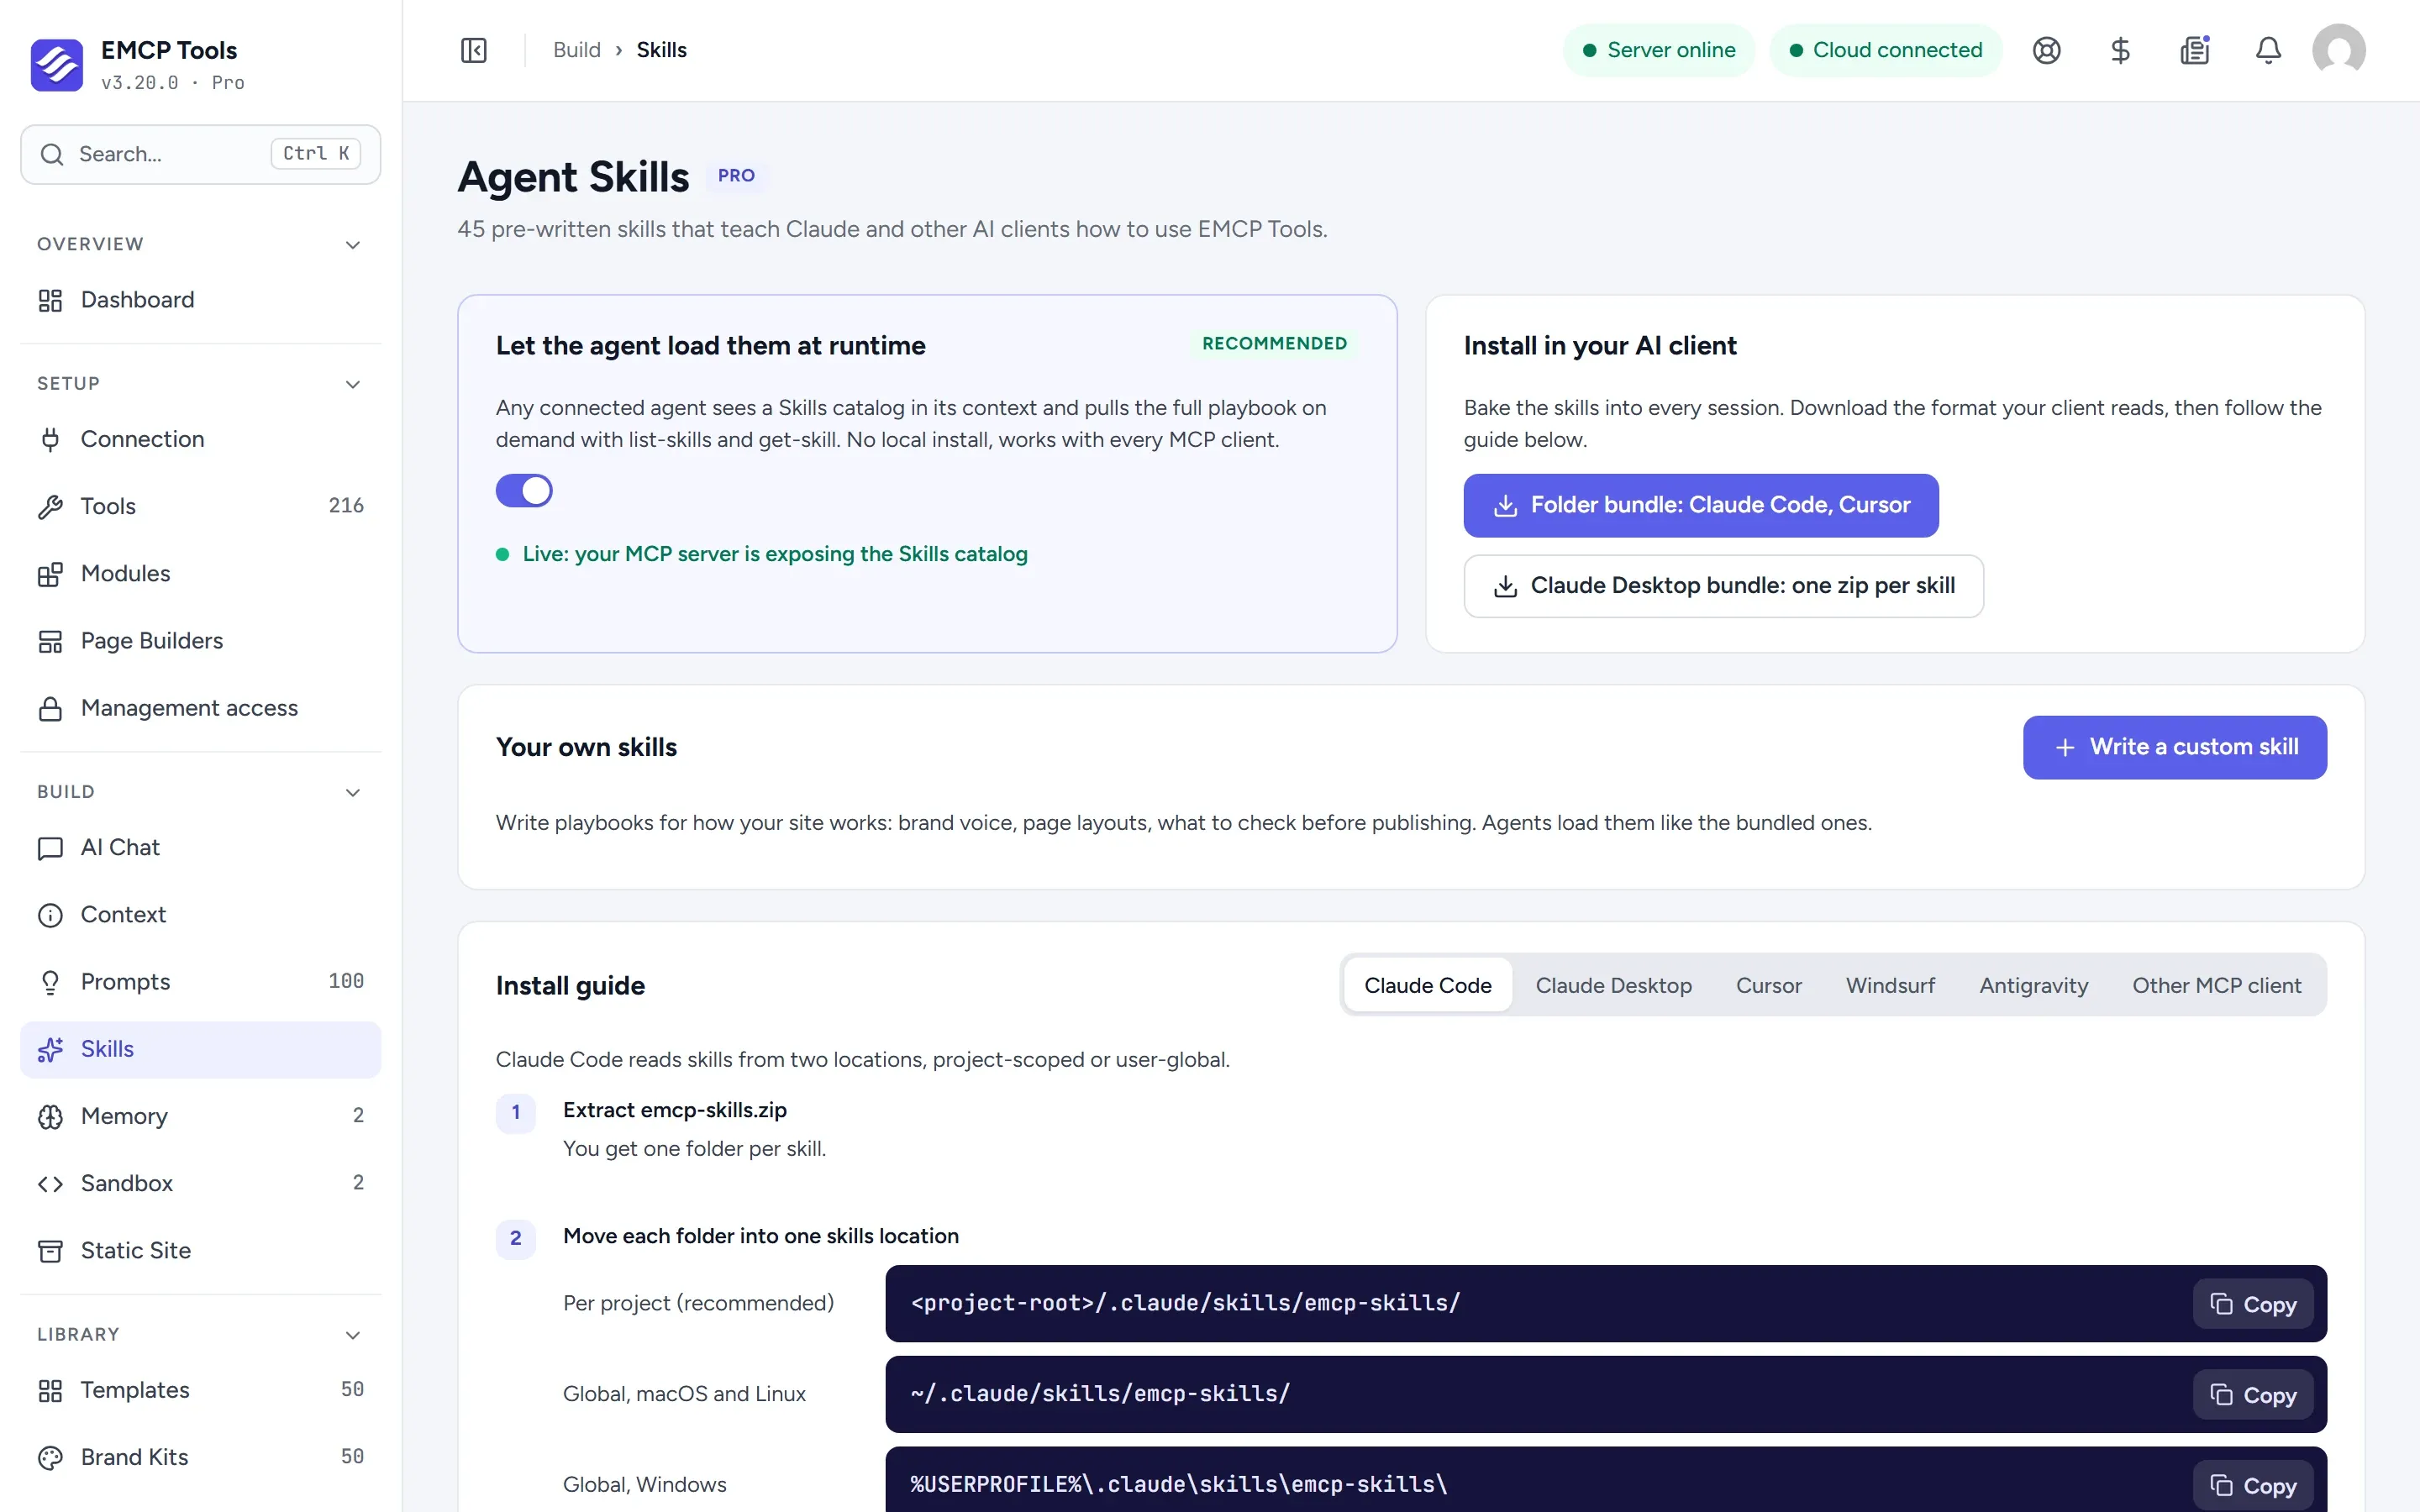Download Claude Desktop bundle zip
The height and width of the screenshot is (1512, 2420).
(x=1723, y=586)
